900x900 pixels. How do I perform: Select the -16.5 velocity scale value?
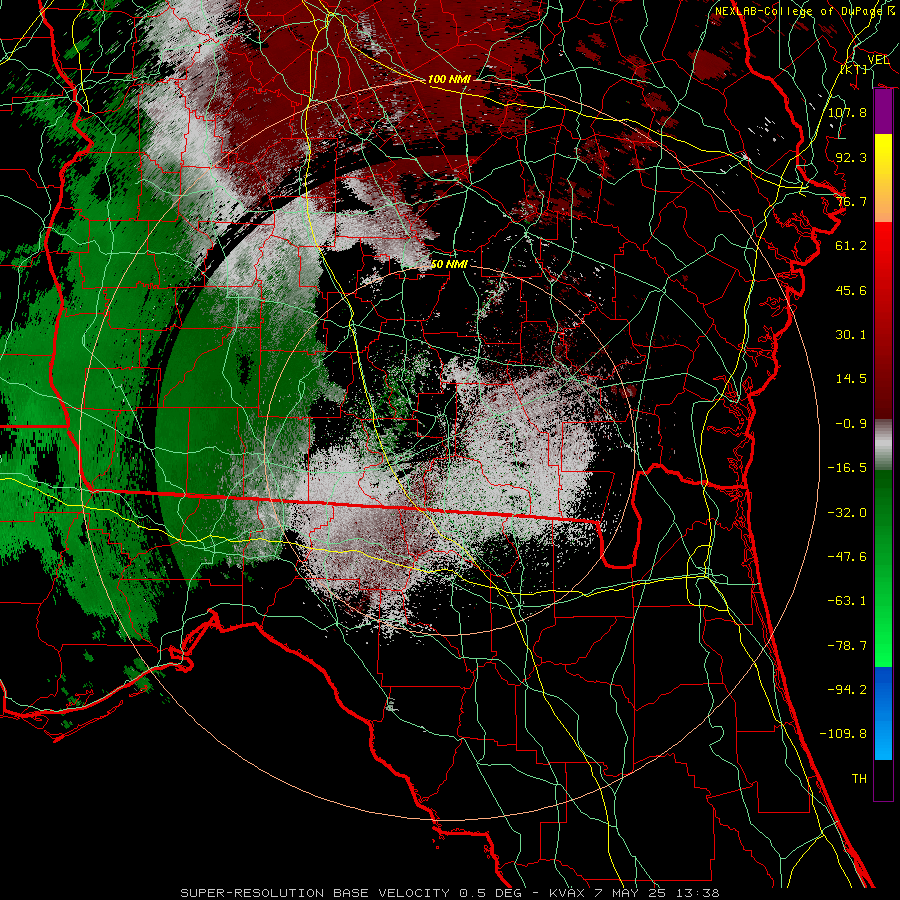[x=847, y=468]
